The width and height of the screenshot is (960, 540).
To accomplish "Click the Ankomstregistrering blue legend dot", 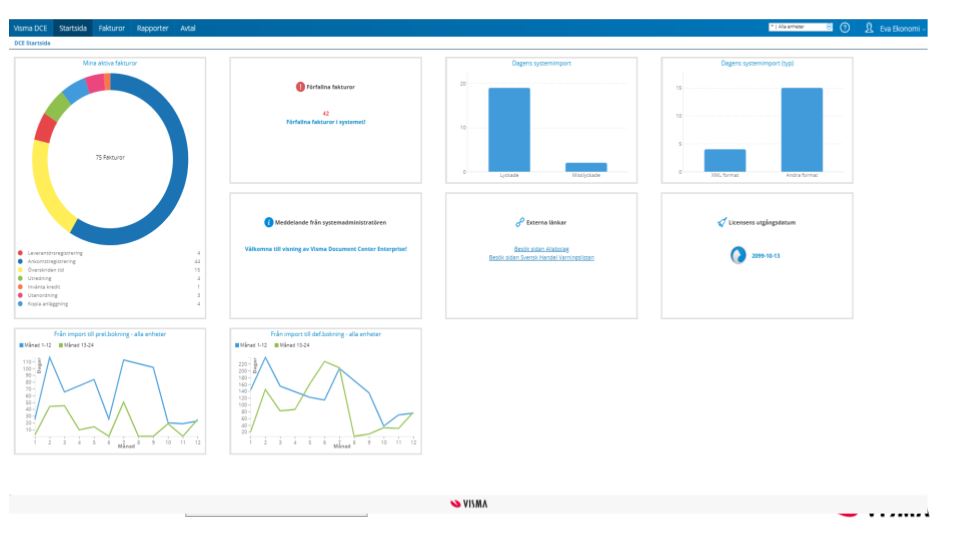I will (20, 261).
